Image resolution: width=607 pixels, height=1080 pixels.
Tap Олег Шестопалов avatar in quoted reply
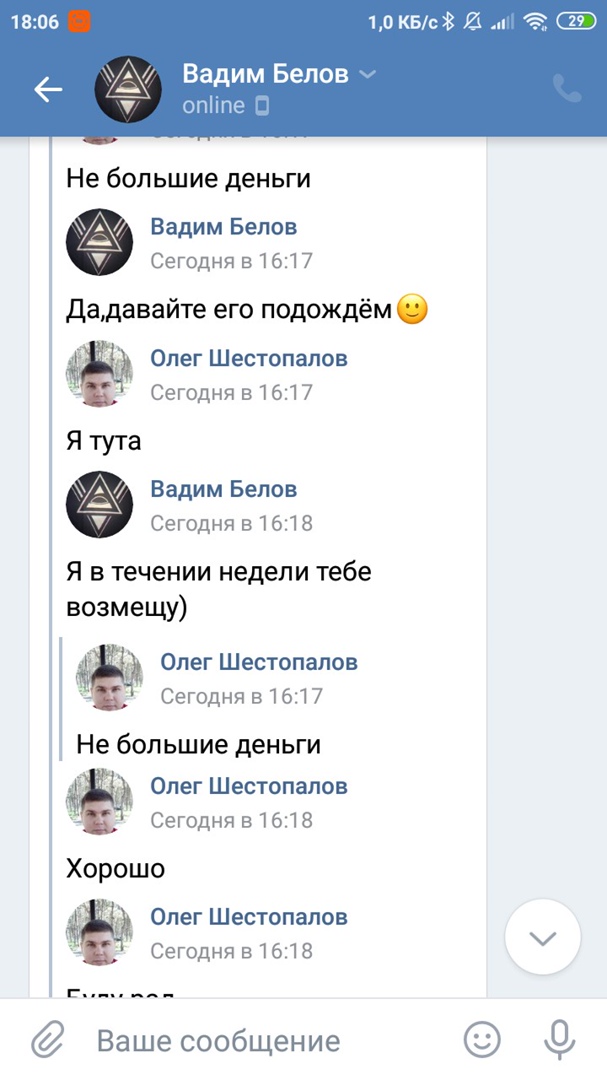click(x=110, y=677)
